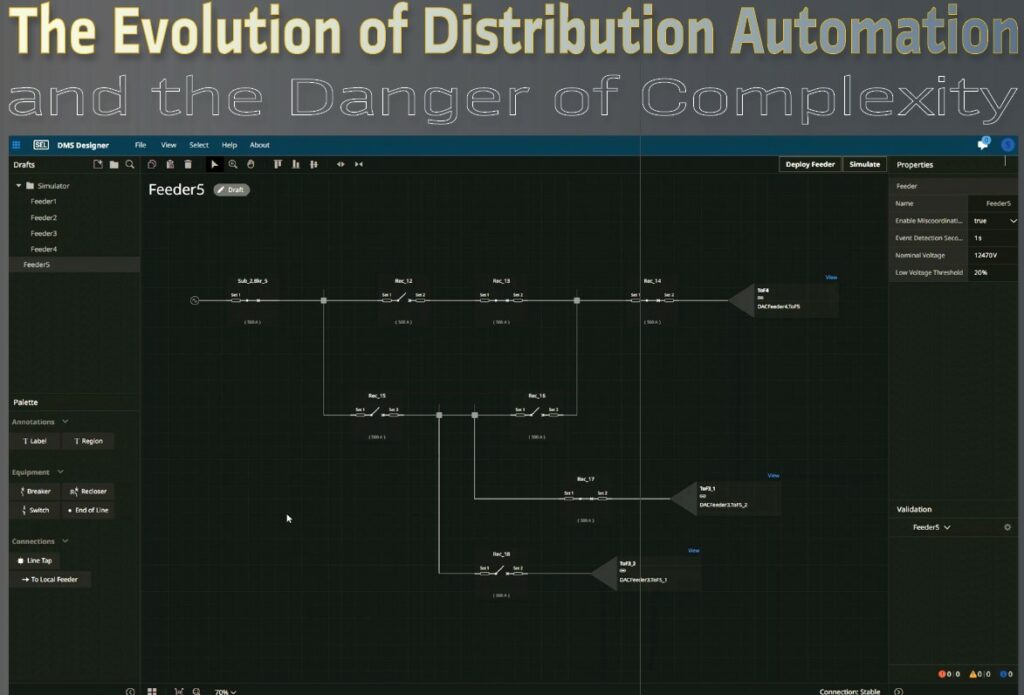The width and height of the screenshot is (1024, 695).
Task: Toggle the Rec_15 recloser switch on diagram
Action: (x=376, y=413)
